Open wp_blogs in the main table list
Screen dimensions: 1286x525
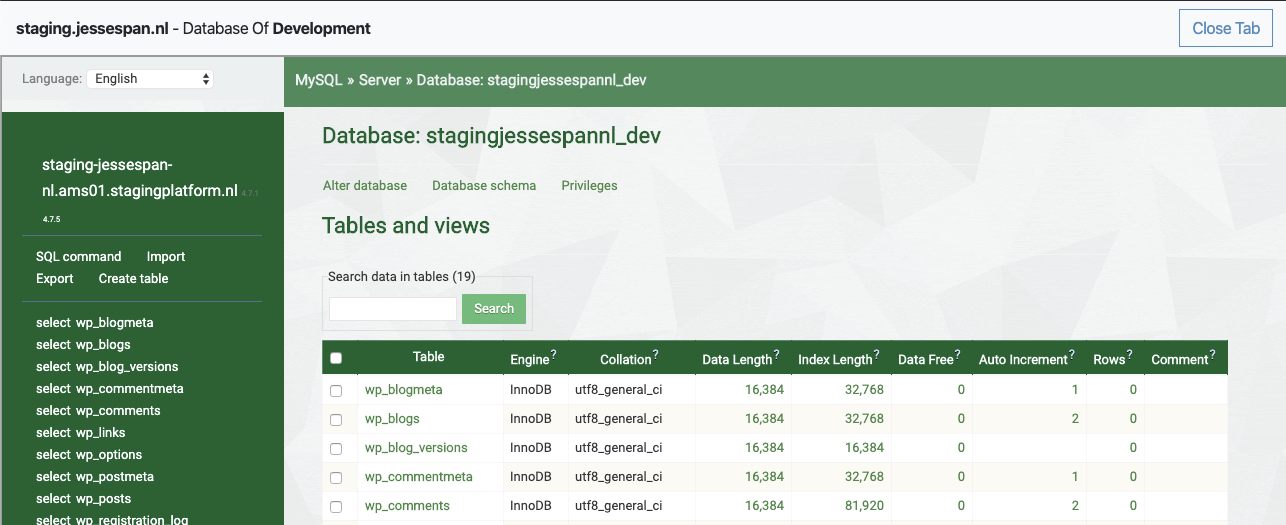(392, 419)
